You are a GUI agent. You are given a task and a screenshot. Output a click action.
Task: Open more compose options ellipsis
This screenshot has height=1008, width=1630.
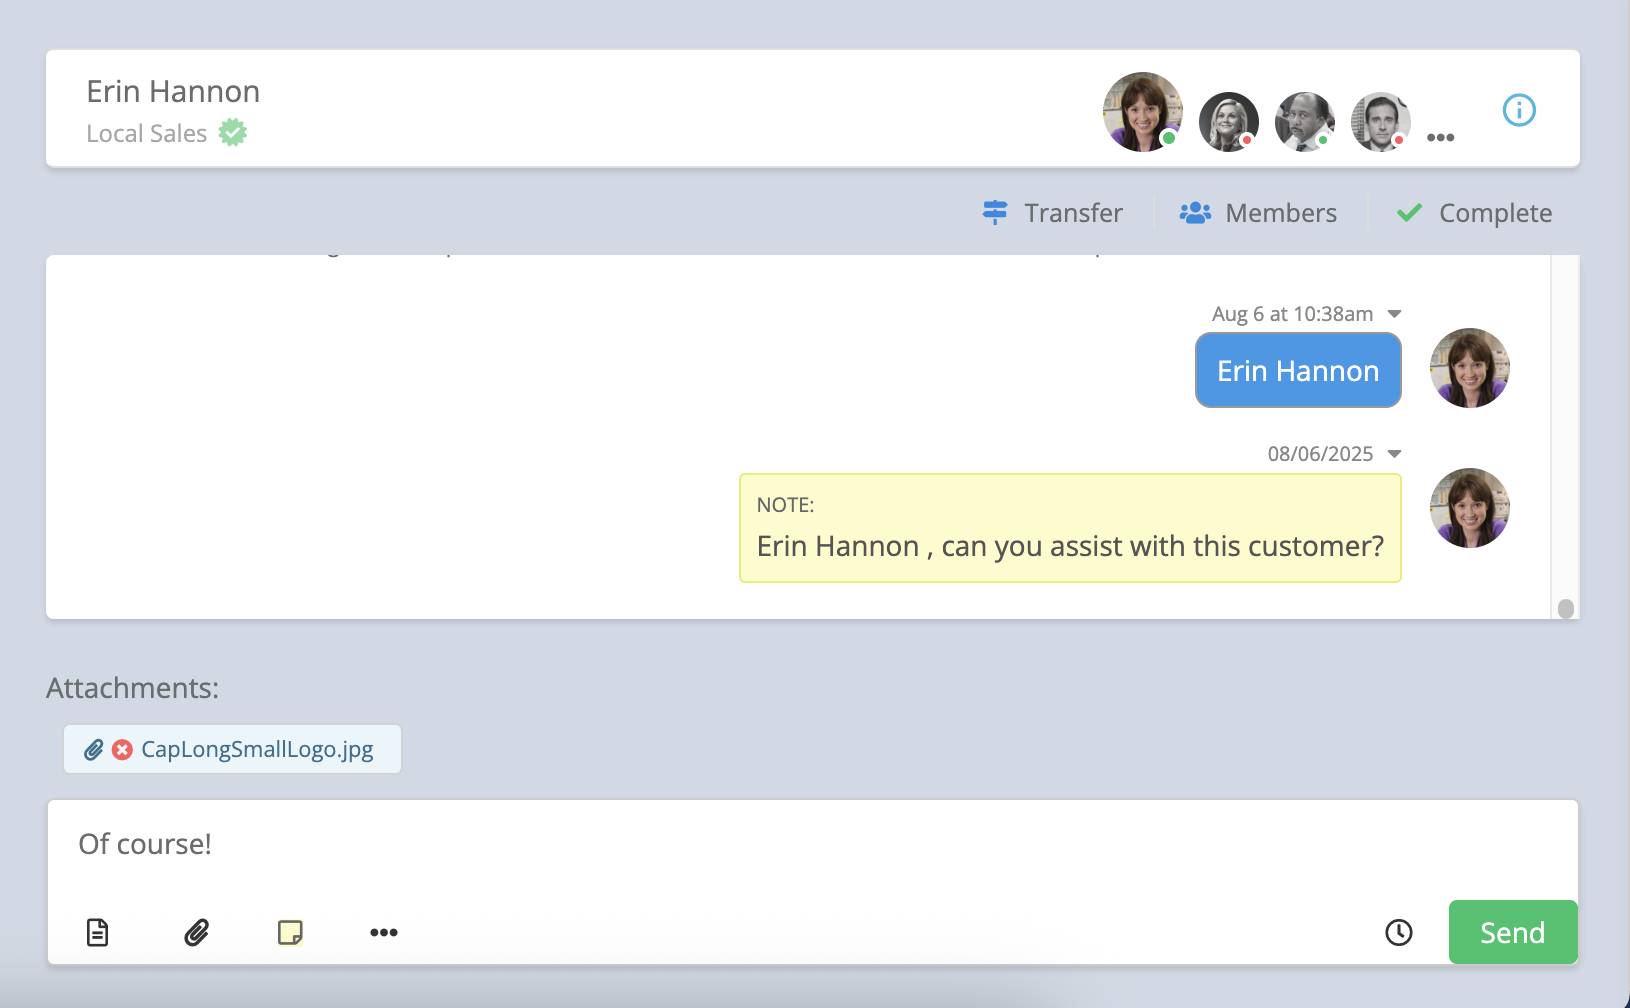(x=384, y=932)
